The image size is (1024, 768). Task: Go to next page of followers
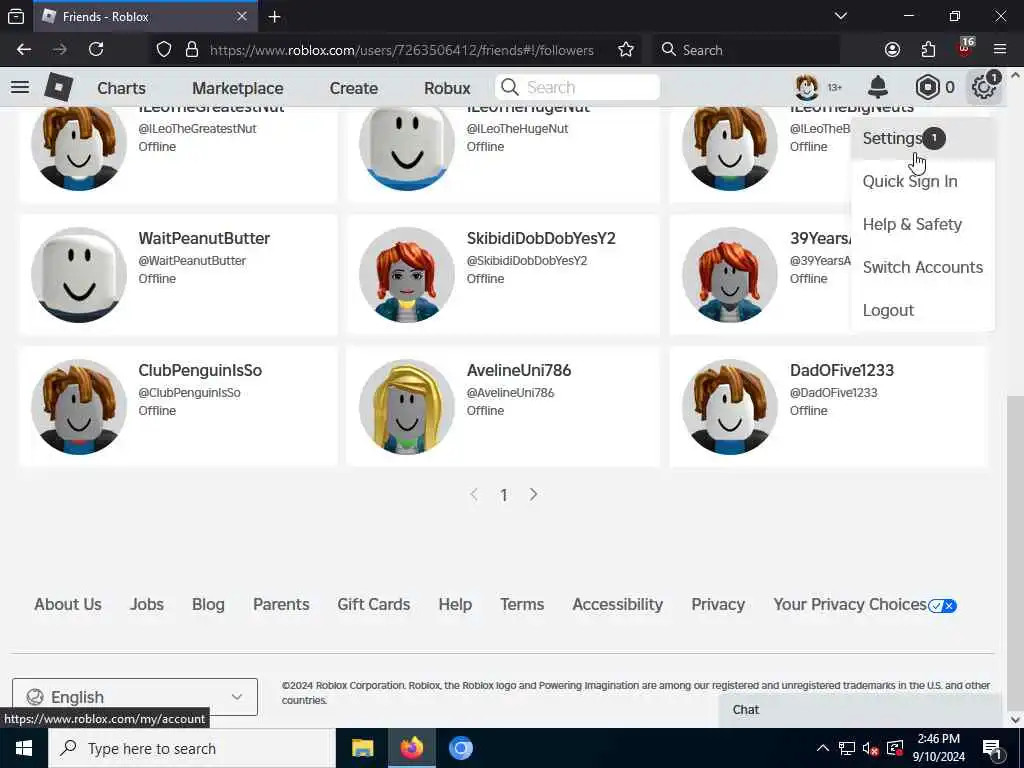534,494
